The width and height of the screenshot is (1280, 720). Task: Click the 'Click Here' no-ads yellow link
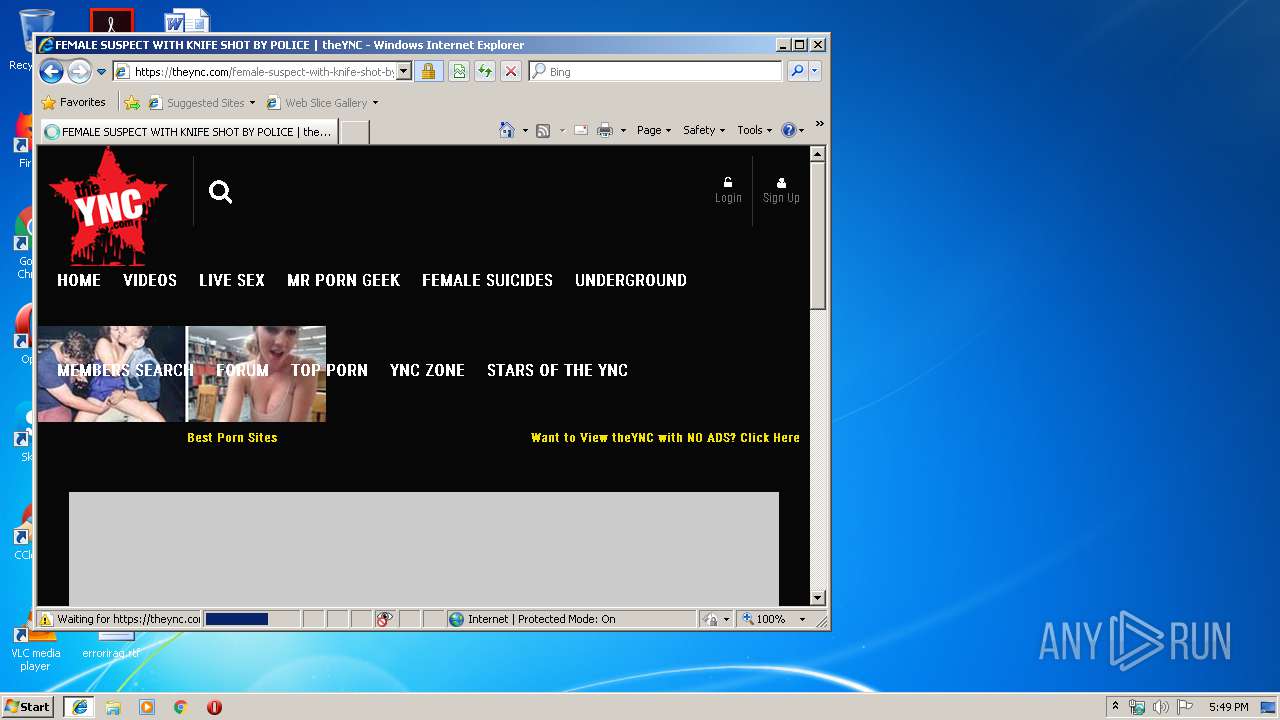770,437
